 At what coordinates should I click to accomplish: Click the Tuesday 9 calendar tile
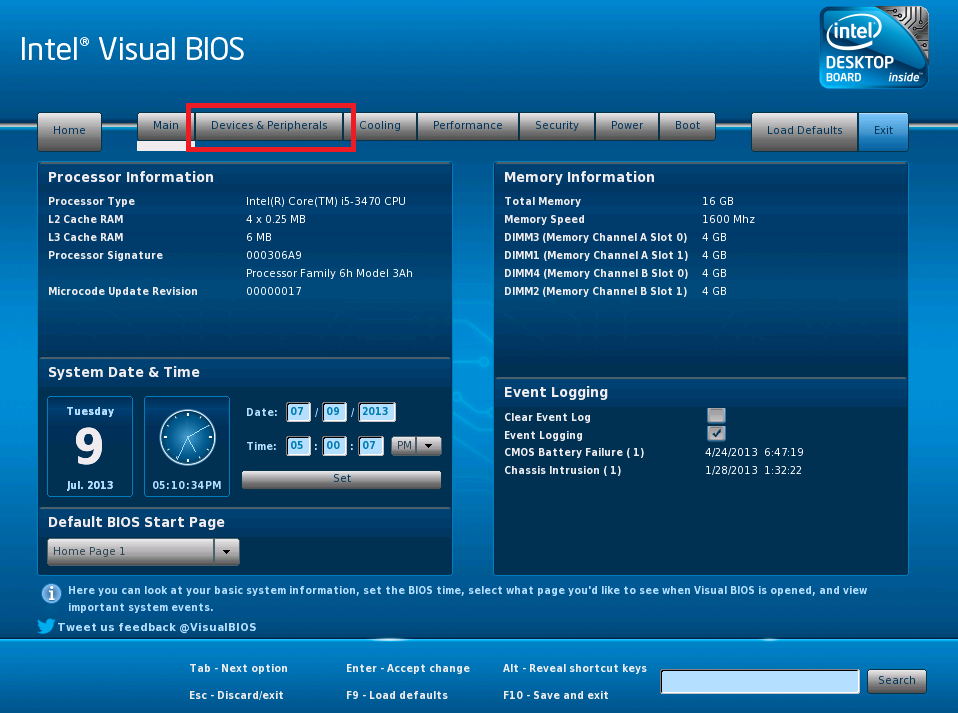tap(90, 447)
